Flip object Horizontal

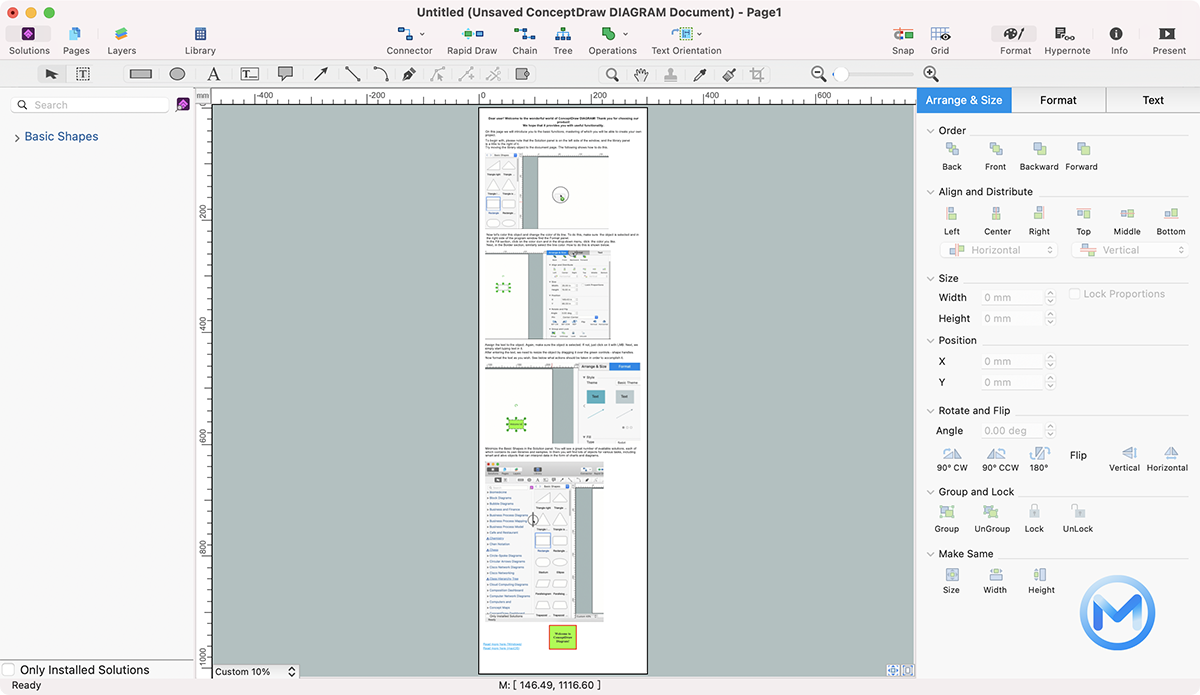[x=1167, y=460]
